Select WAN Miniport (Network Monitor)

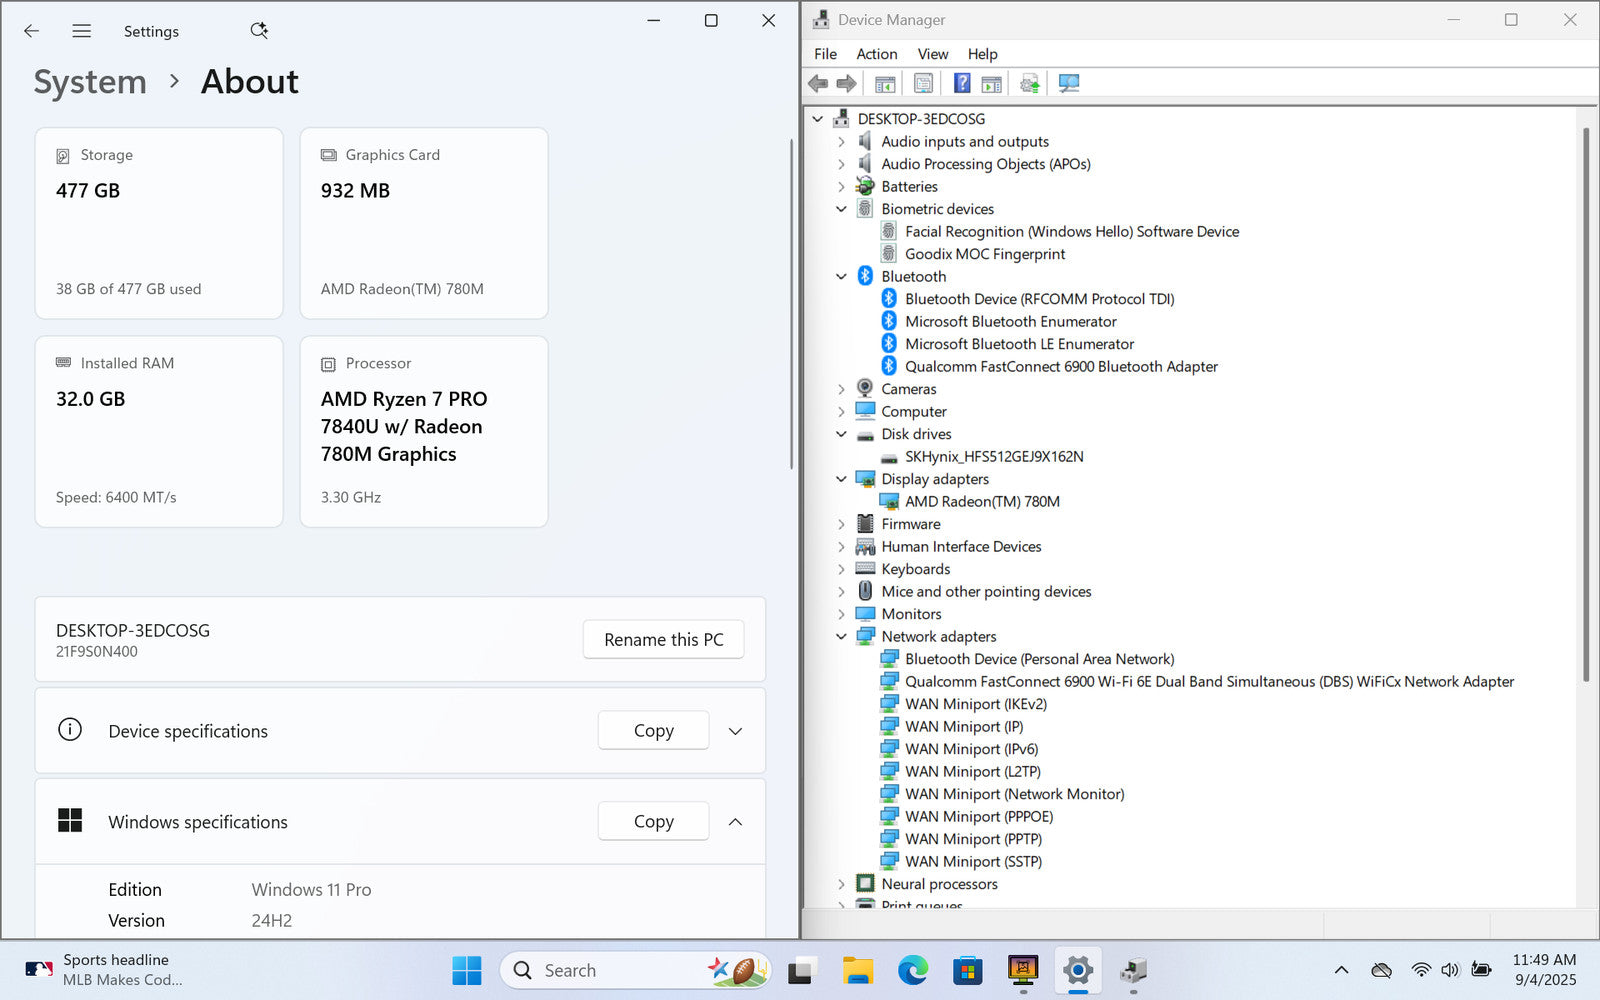[1014, 794]
